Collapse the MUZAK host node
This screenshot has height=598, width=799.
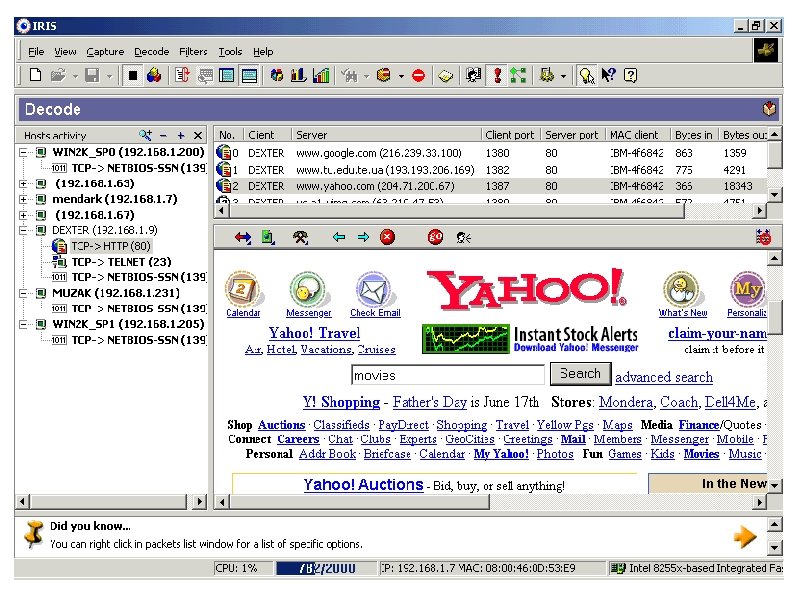coord(23,293)
